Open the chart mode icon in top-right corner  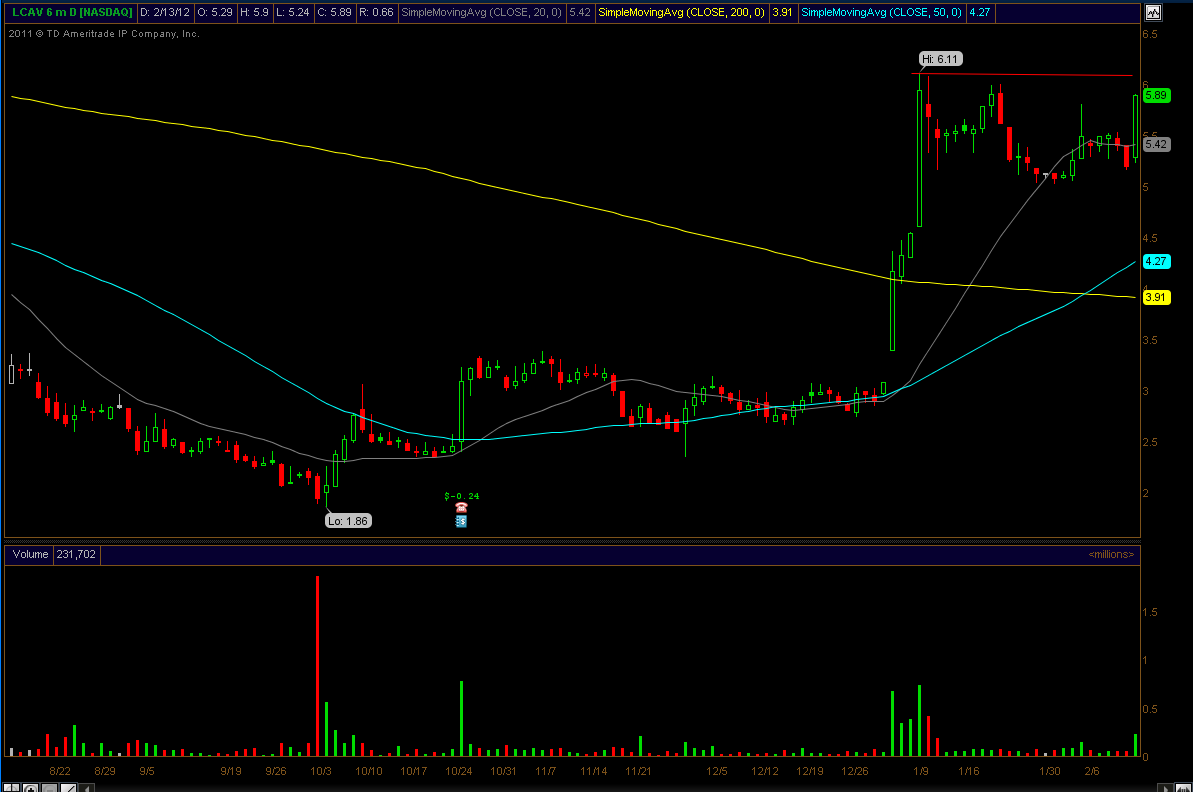pos(1153,12)
